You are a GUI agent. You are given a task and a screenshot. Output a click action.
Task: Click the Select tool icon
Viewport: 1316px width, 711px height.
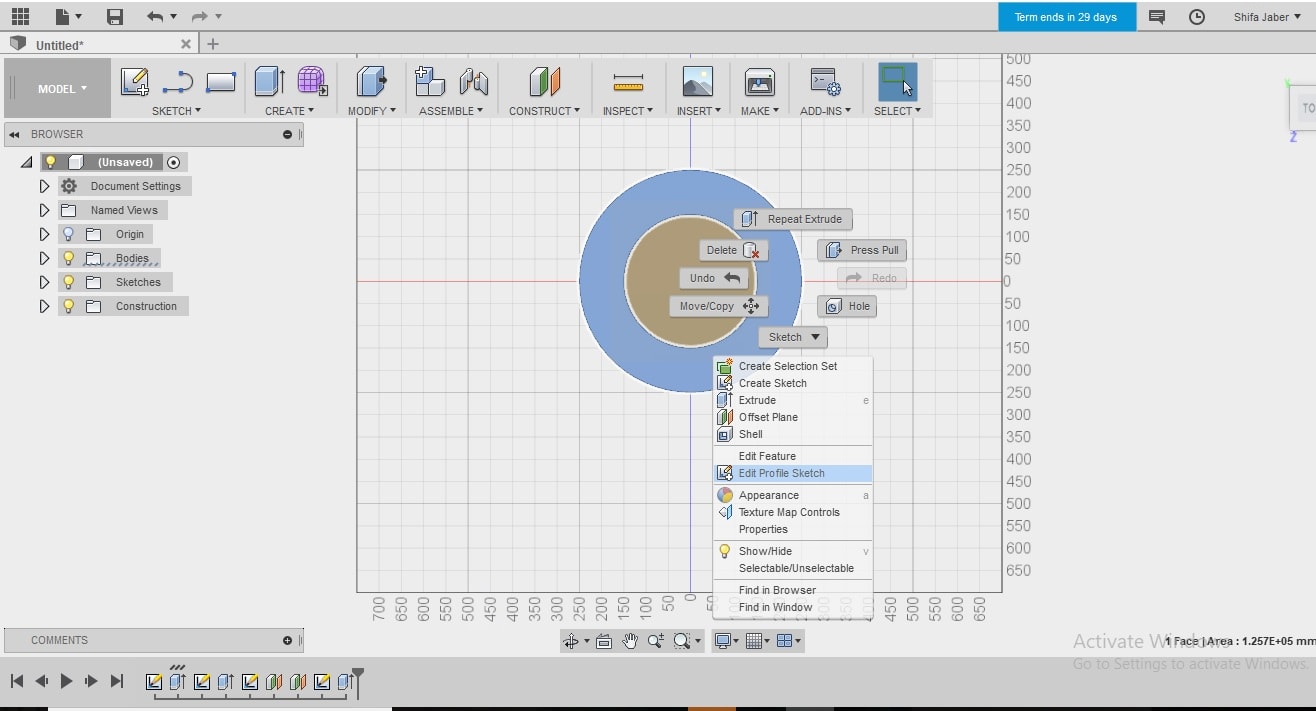(897, 82)
